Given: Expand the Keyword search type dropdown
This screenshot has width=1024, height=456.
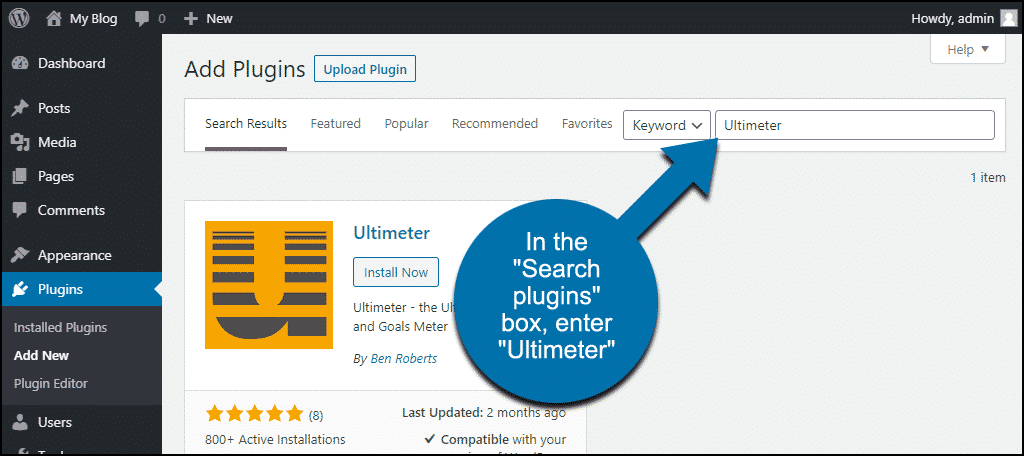Looking at the screenshot, I should click(667, 125).
